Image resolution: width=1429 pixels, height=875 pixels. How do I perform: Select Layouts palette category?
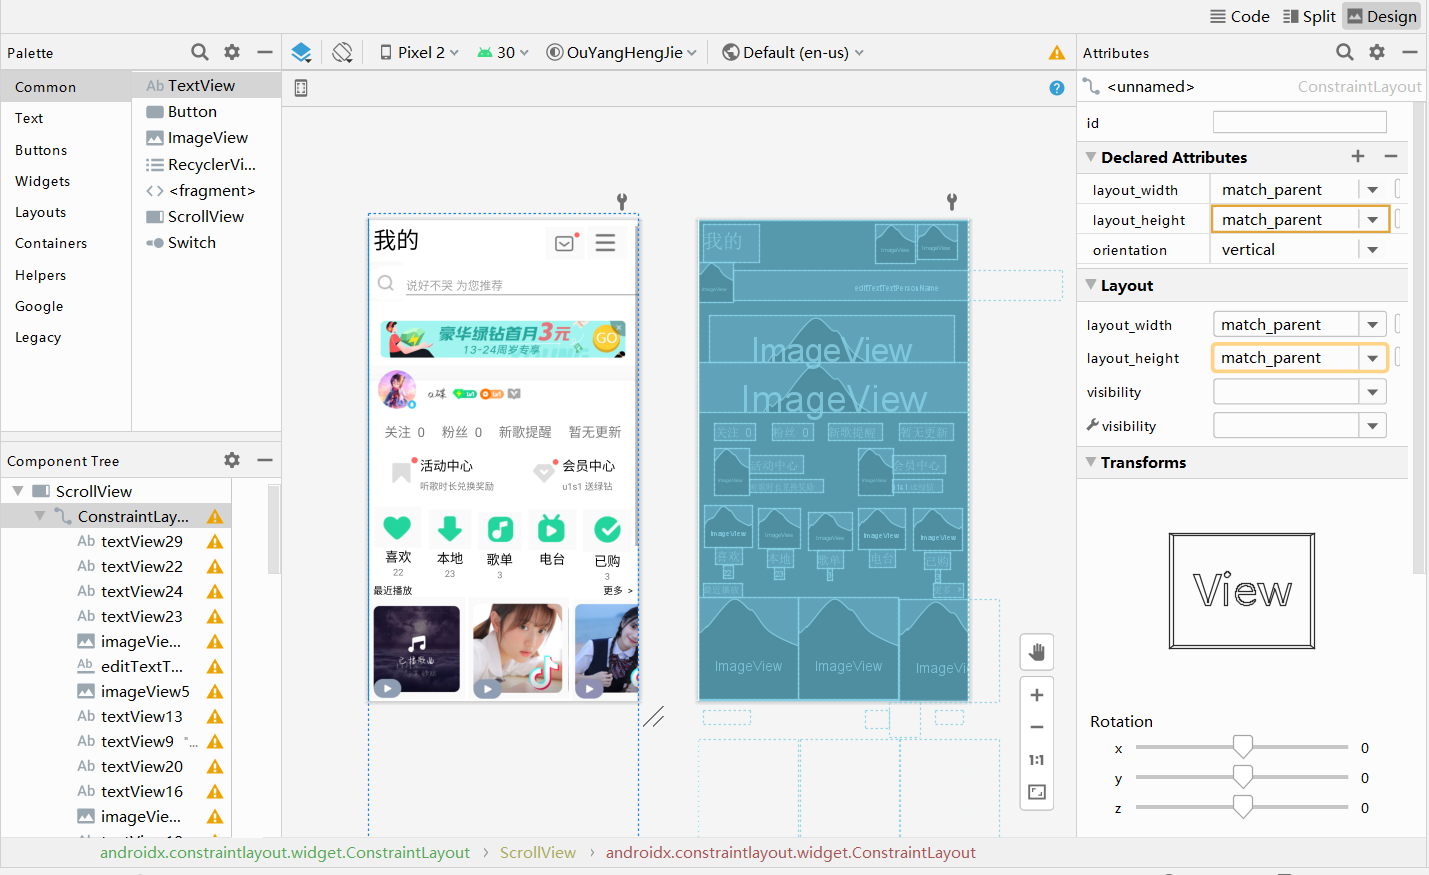coord(66,212)
